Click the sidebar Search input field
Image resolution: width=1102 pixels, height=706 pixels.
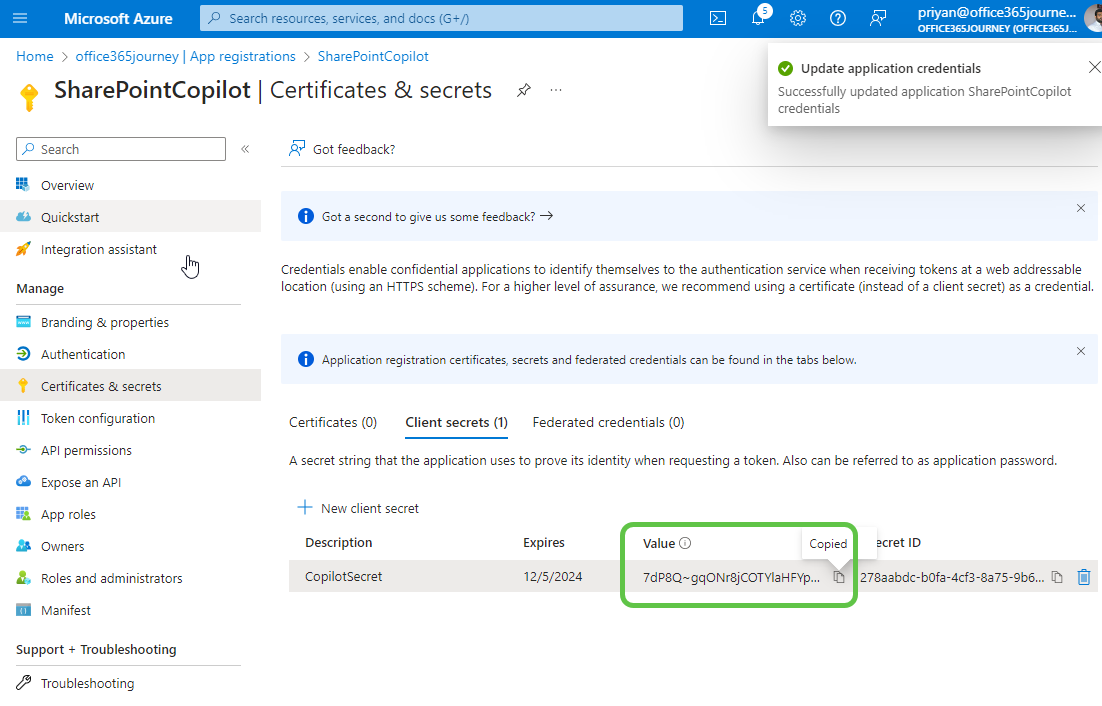pyautogui.click(x=120, y=148)
